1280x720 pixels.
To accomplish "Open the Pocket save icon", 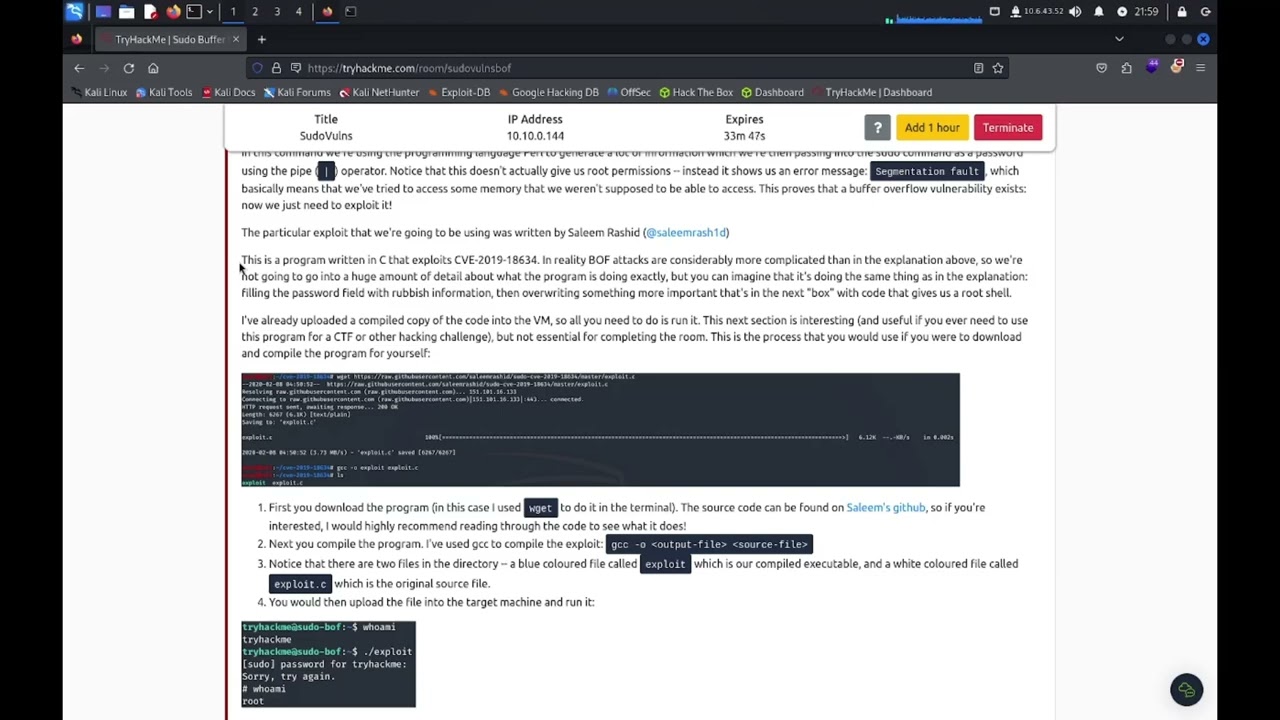I will point(1102,68).
